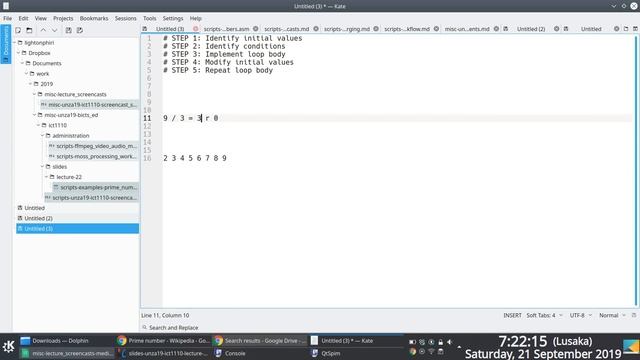Collapse the Dropbox folder in the tree

[18, 53]
